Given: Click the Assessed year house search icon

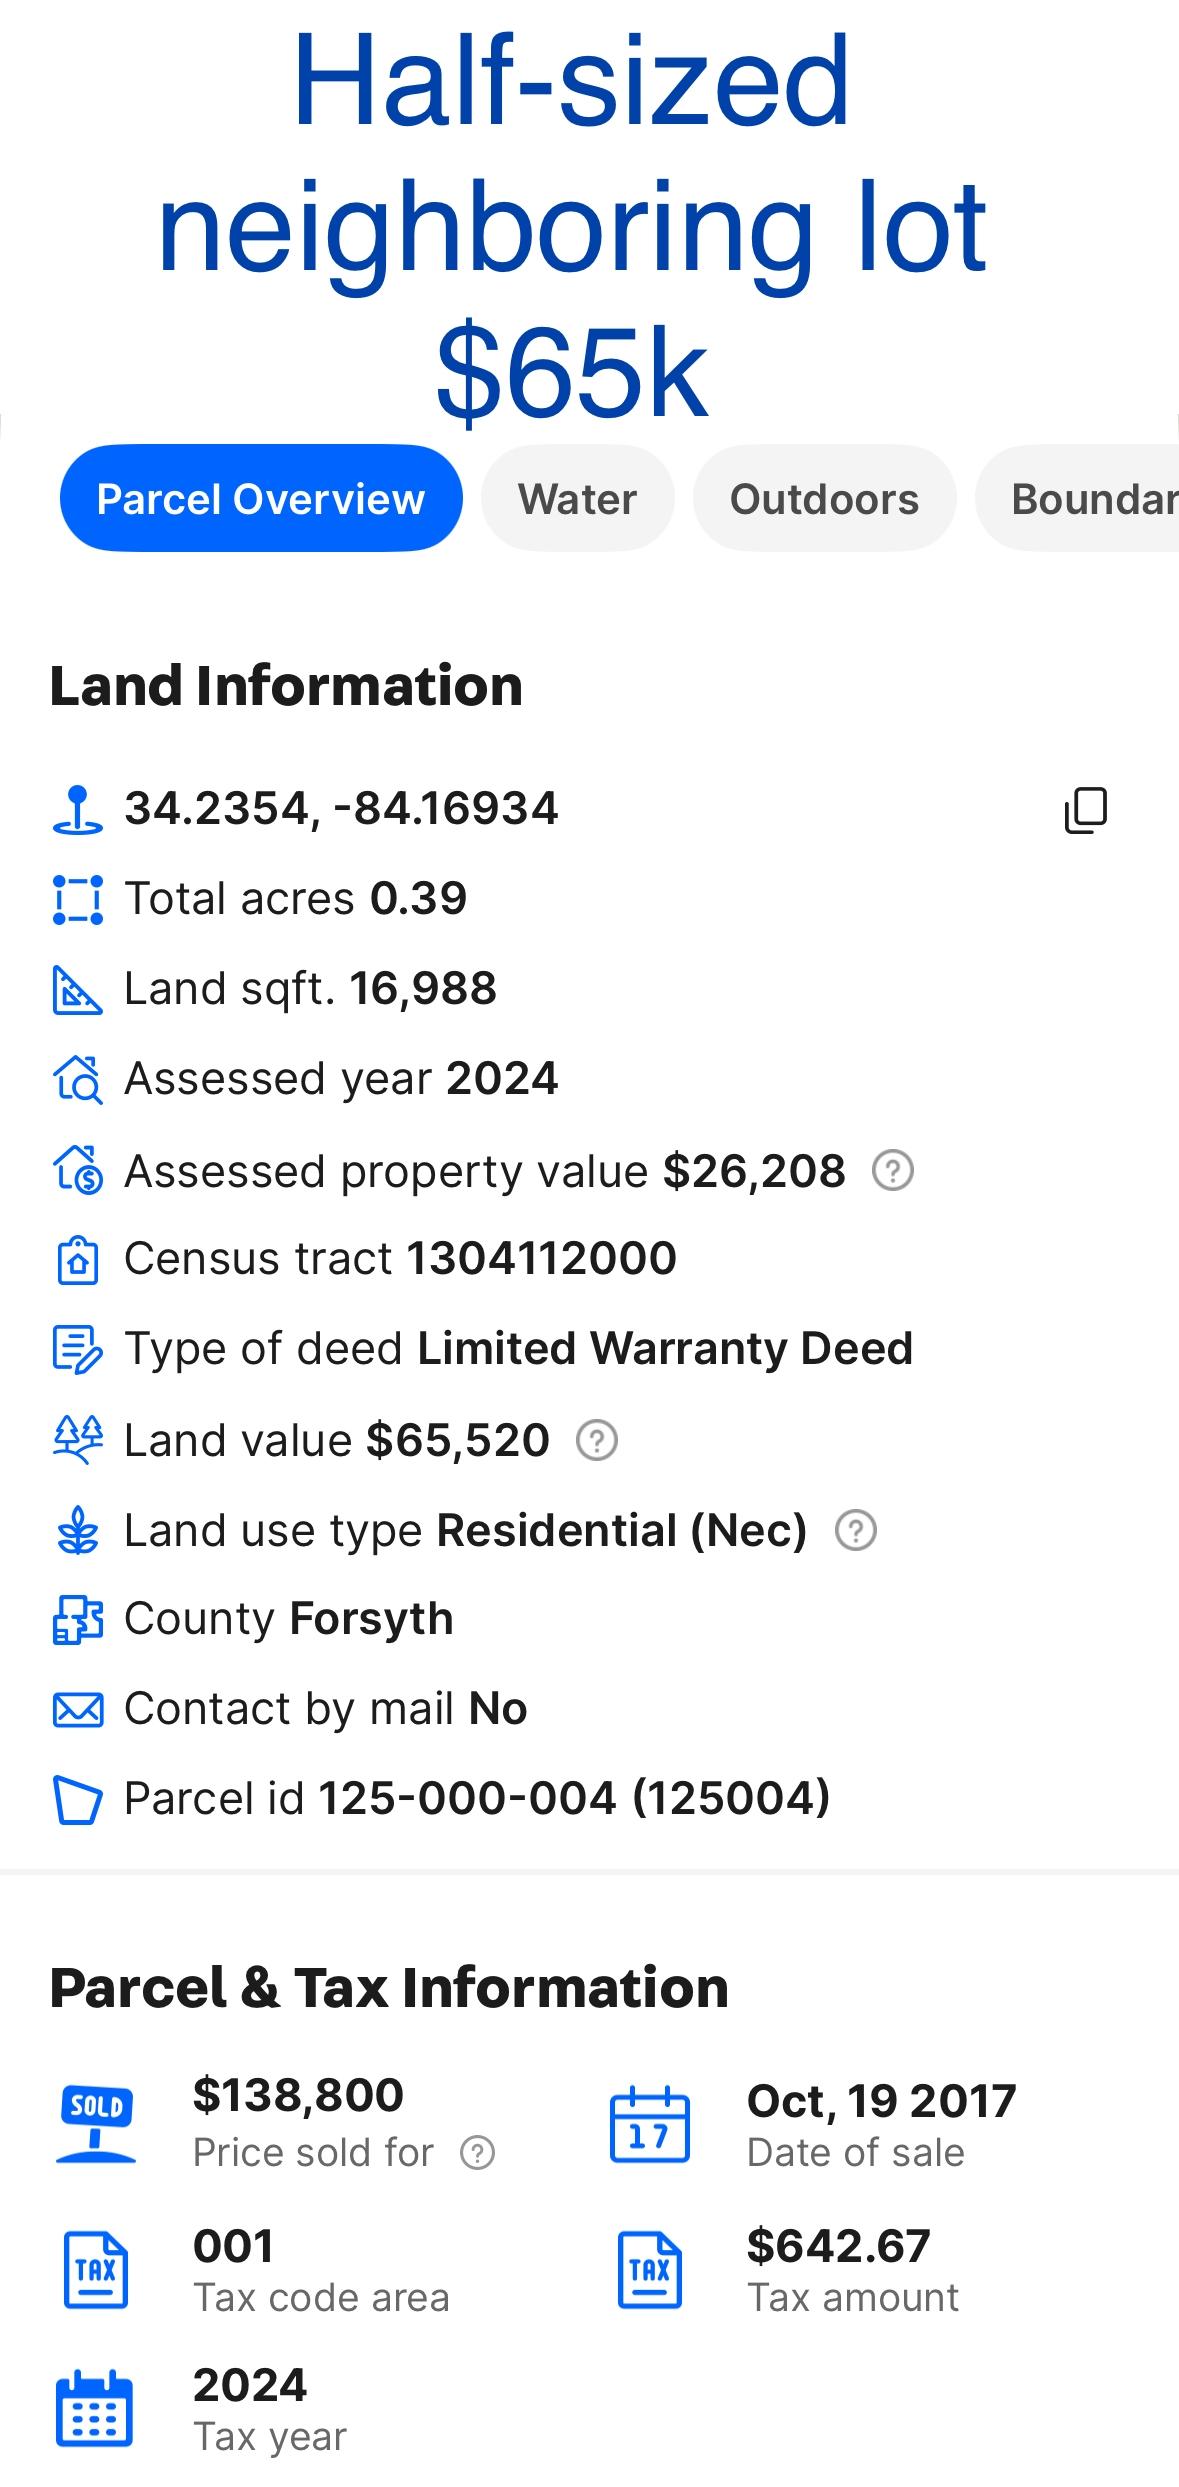Looking at the screenshot, I should coord(77,1080).
